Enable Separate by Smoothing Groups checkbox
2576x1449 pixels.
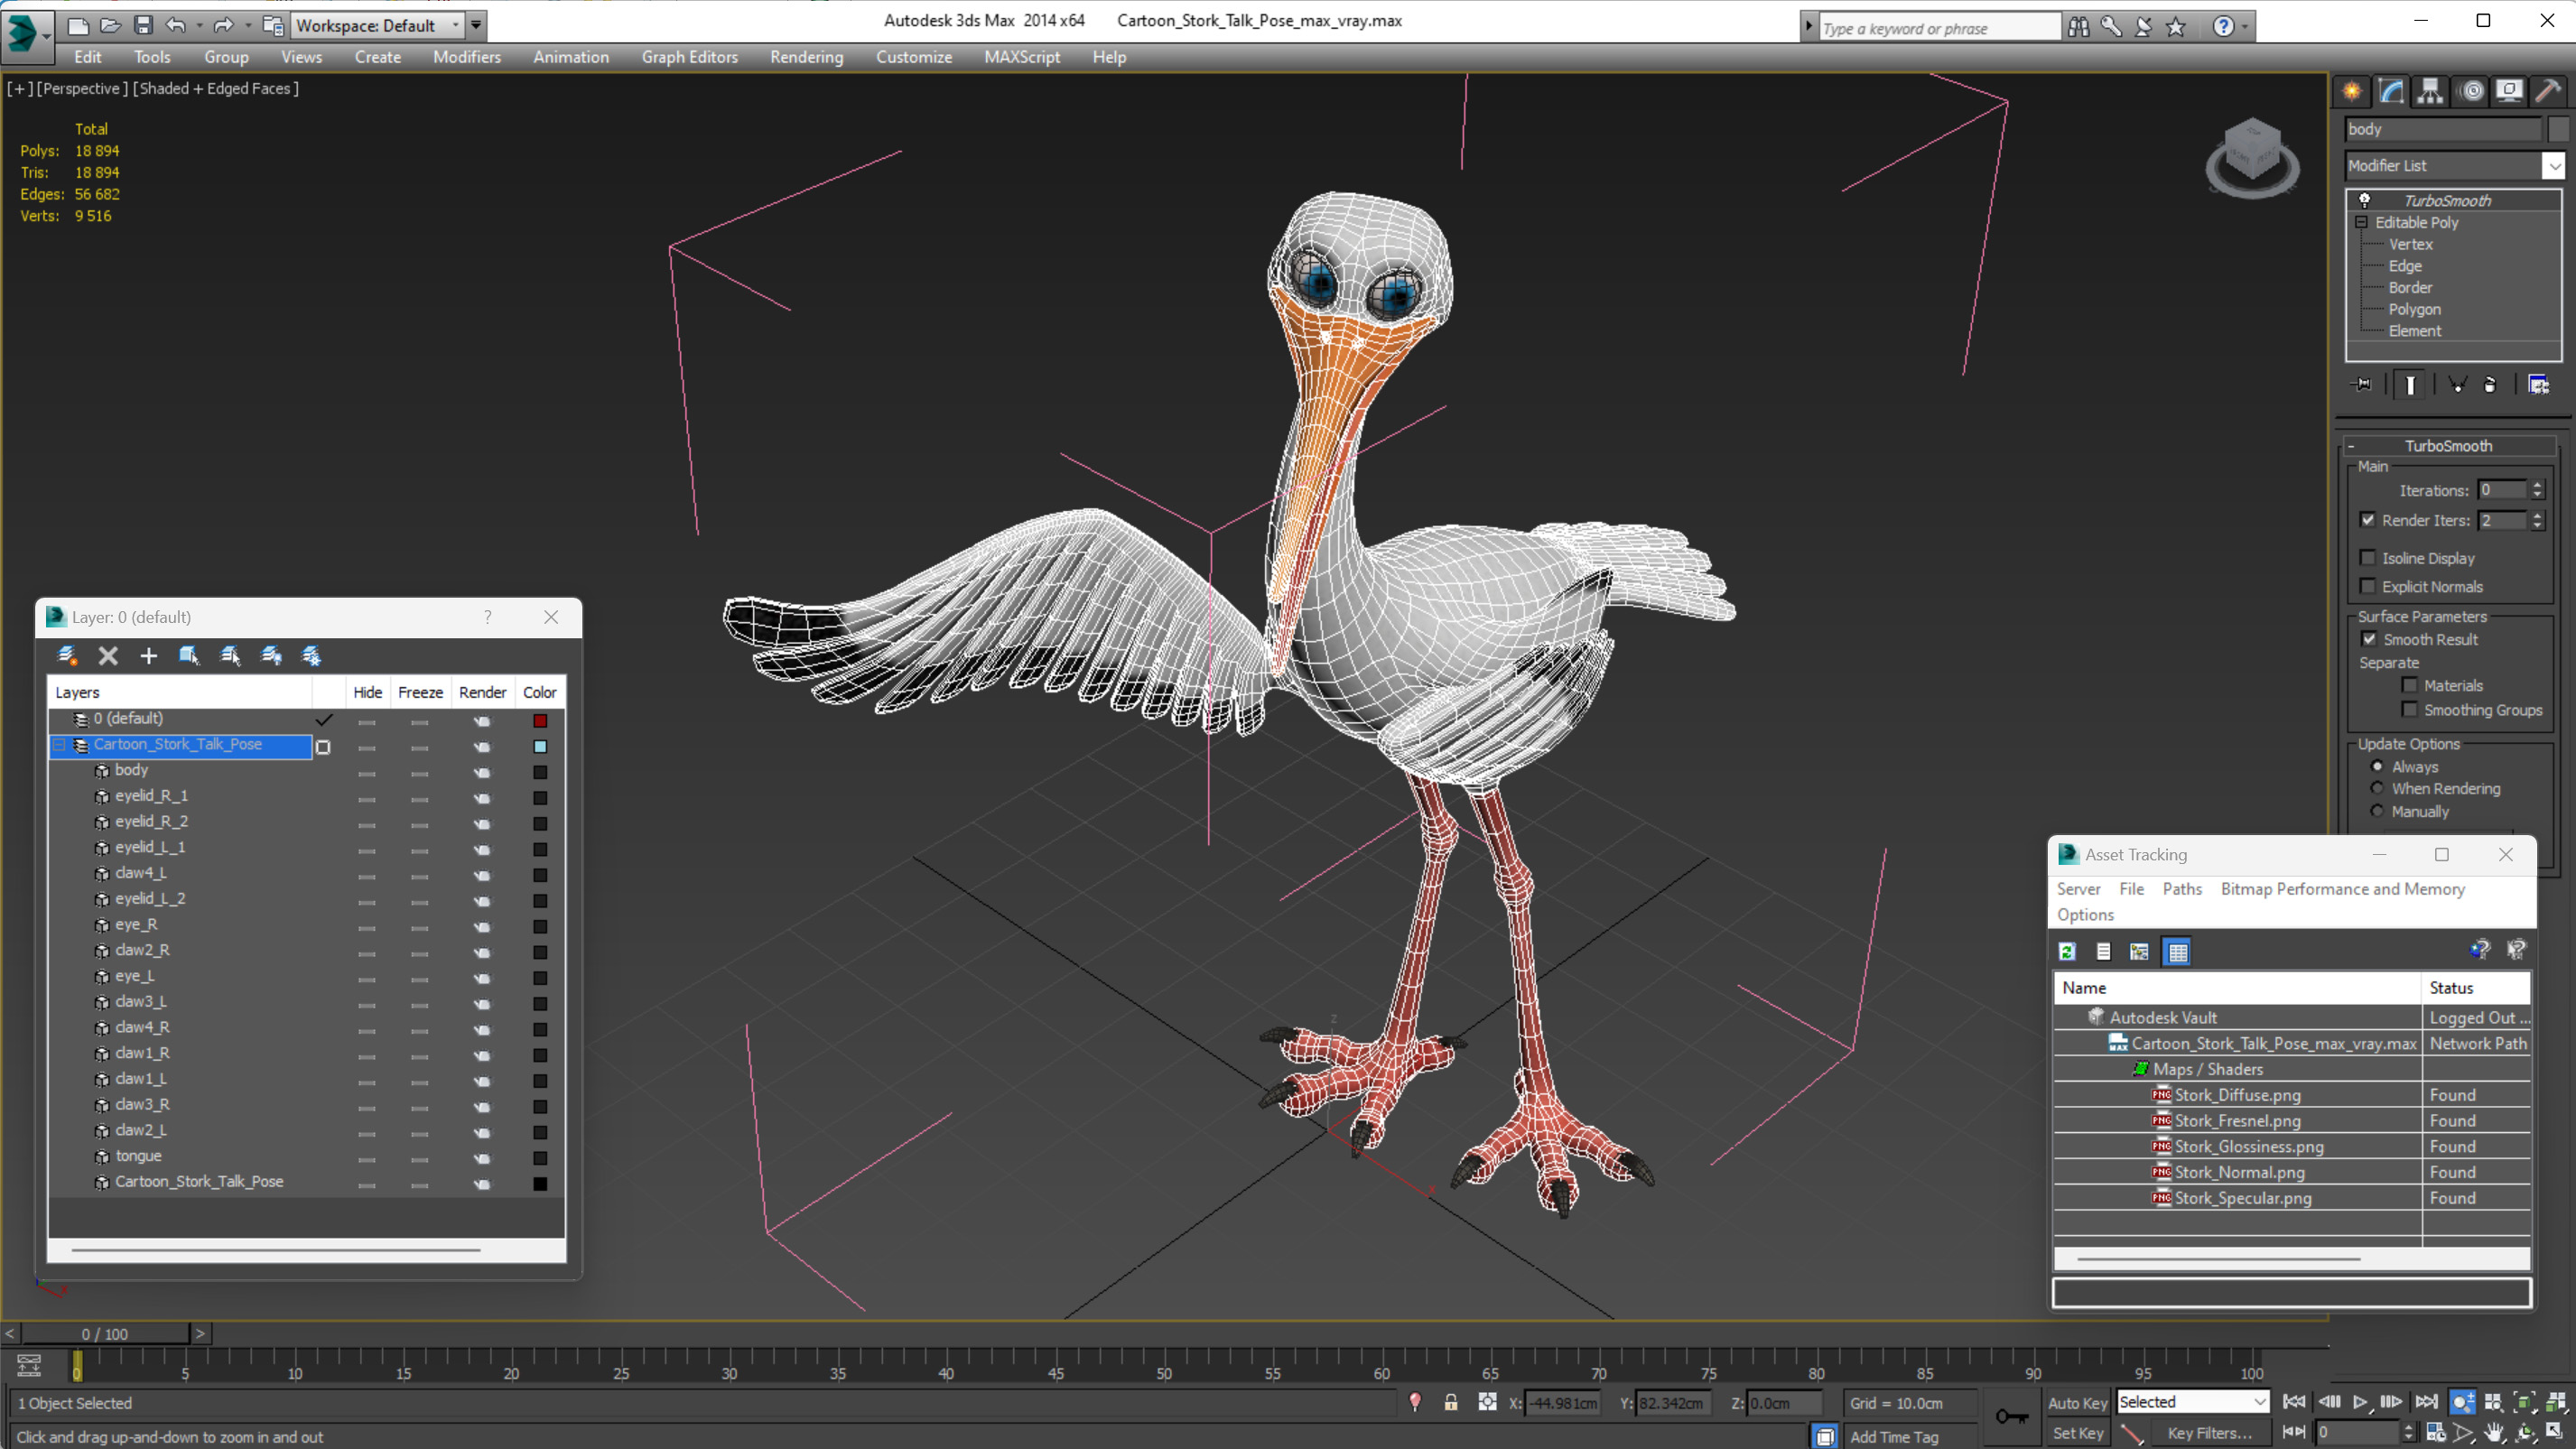pyautogui.click(x=2409, y=710)
